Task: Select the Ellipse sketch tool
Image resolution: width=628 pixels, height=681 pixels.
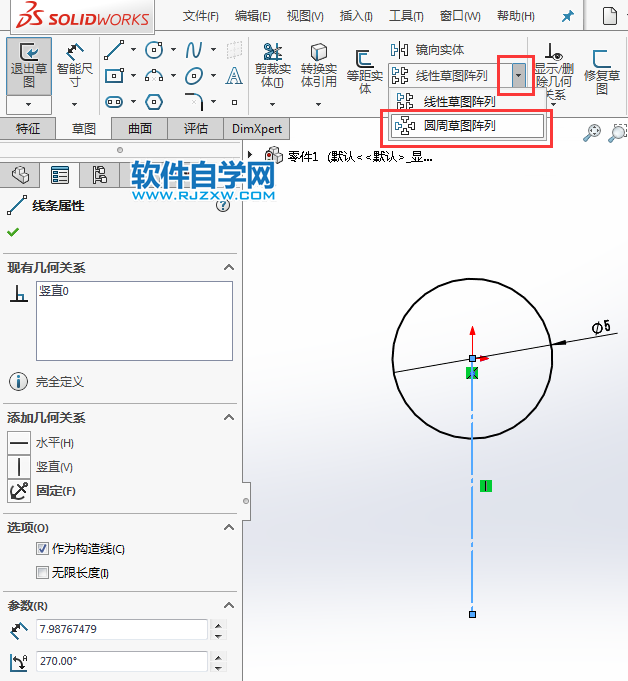Action: (x=194, y=76)
